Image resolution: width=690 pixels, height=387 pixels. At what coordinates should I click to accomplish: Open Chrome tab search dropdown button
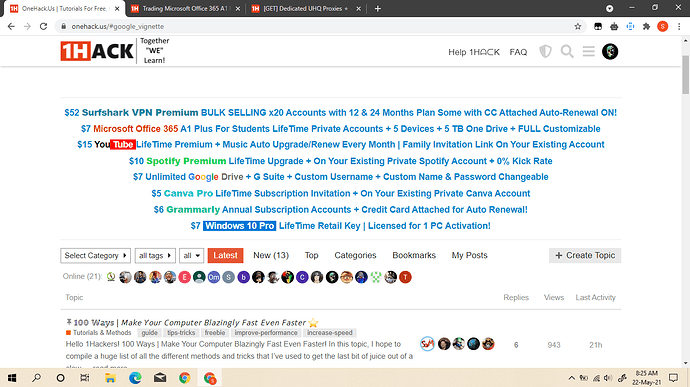[609, 8]
